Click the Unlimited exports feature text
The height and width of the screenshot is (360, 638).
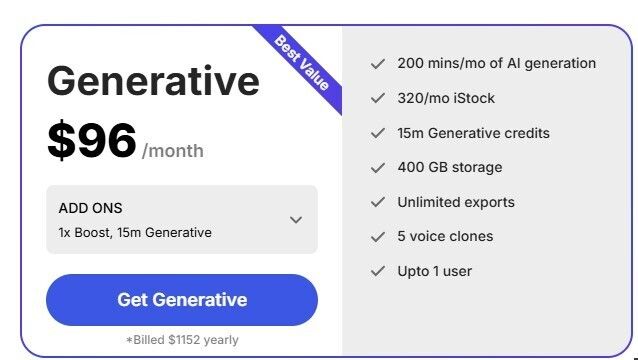[x=456, y=202]
